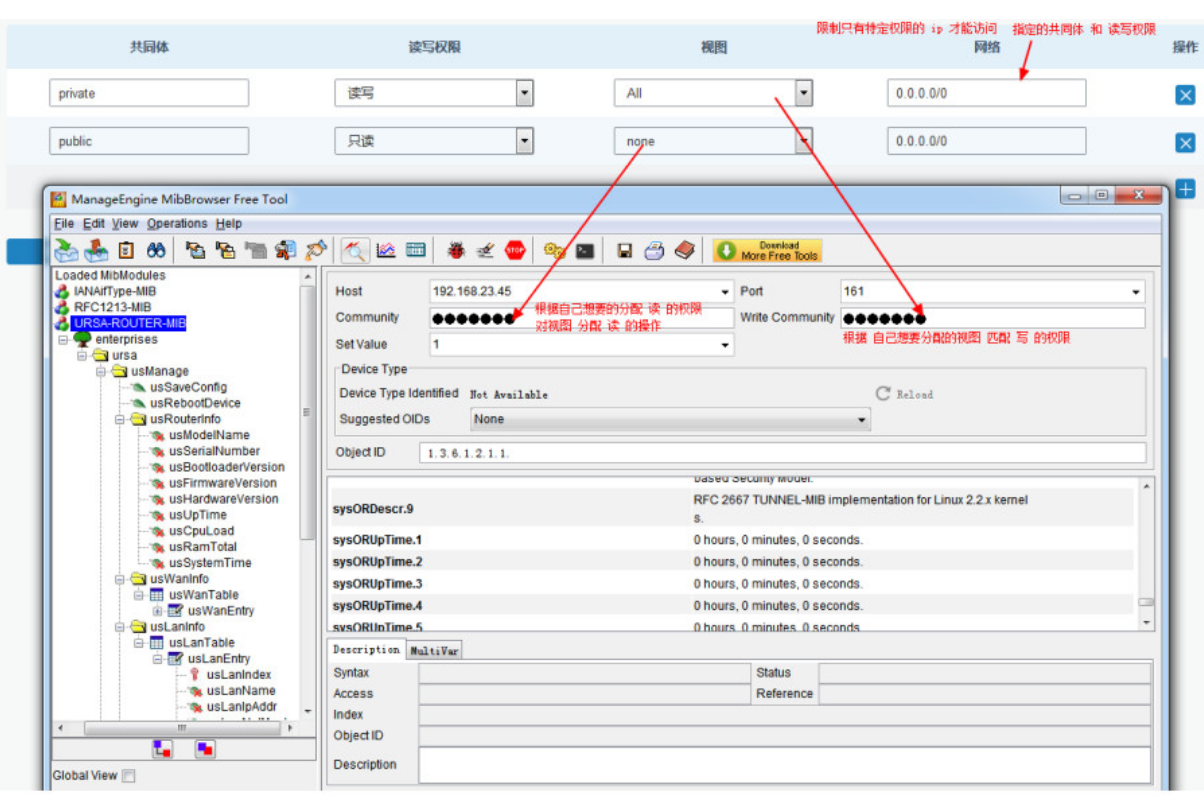Image resolution: width=1204 pixels, height=801 pixels.
Task: Click the Write Community password field
Action: (992, 318)
